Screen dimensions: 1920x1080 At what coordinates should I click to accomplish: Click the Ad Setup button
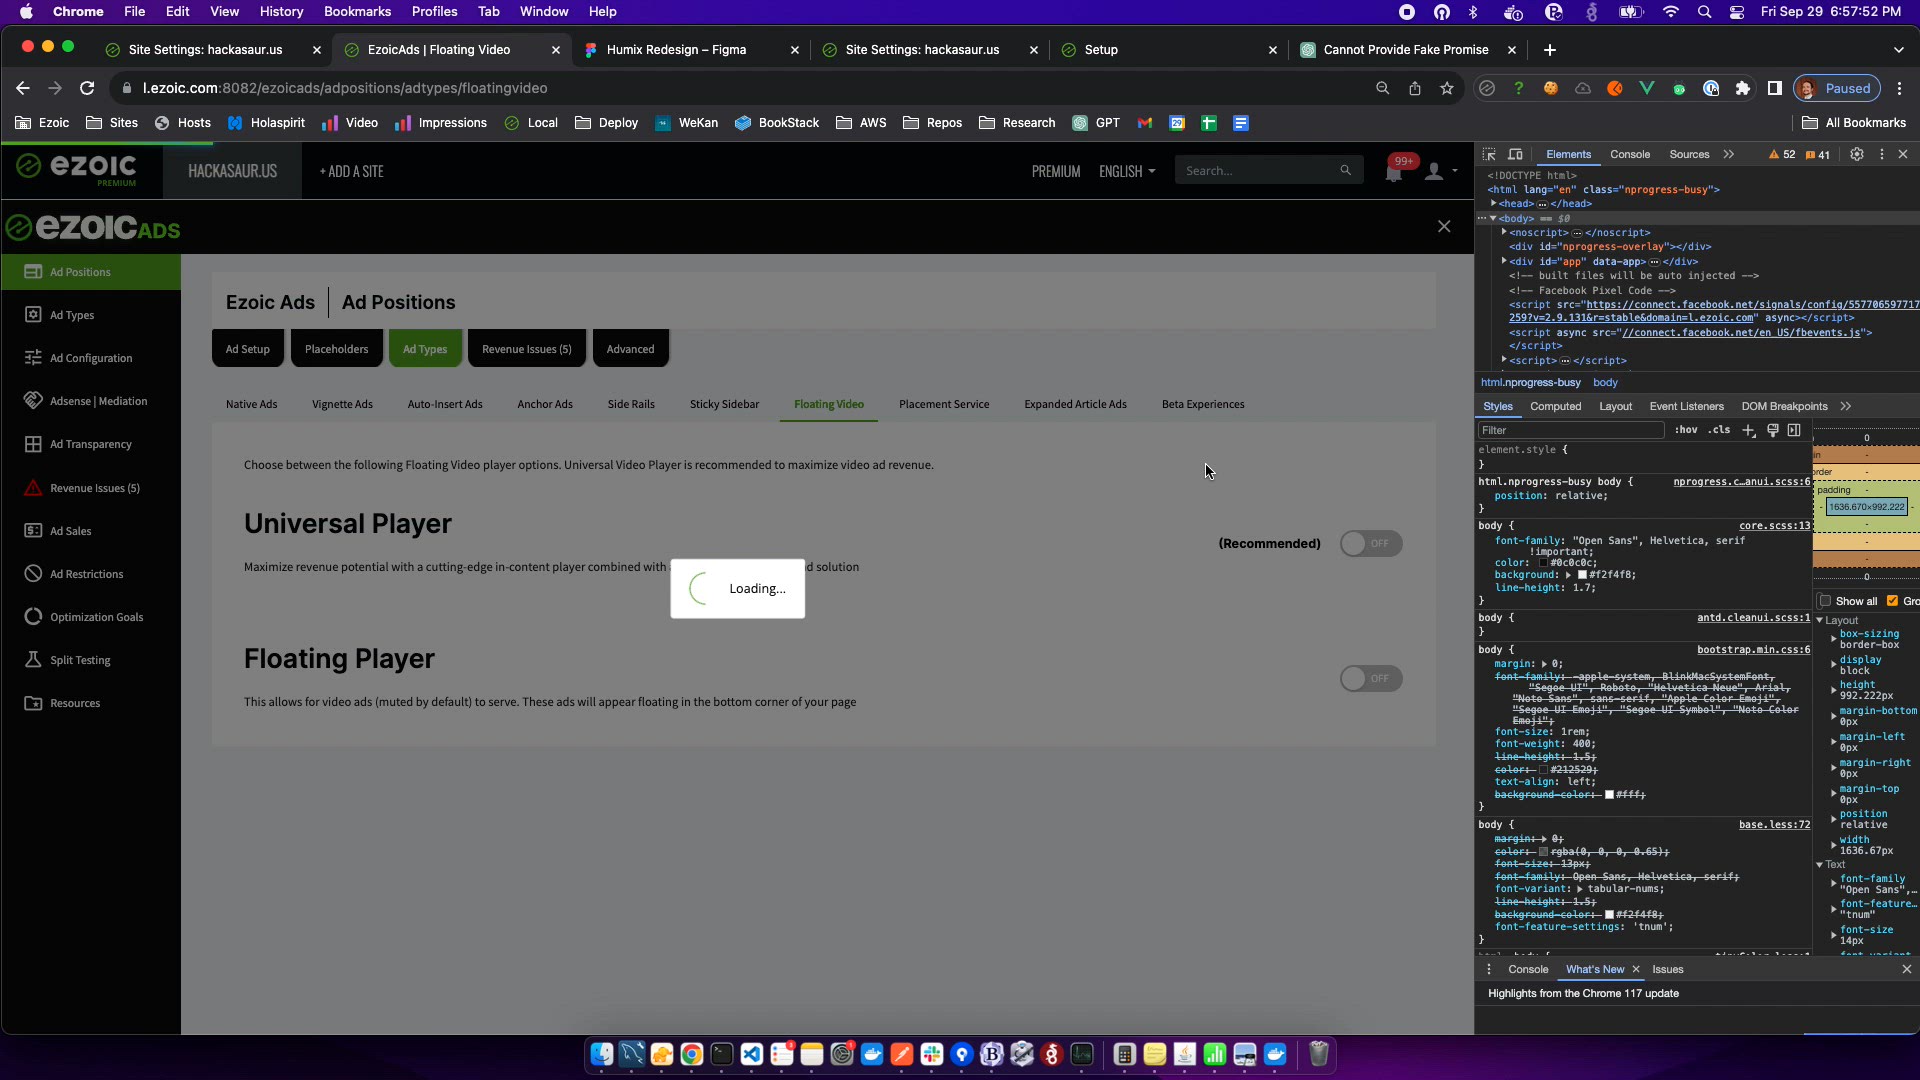tap(248, 349)
